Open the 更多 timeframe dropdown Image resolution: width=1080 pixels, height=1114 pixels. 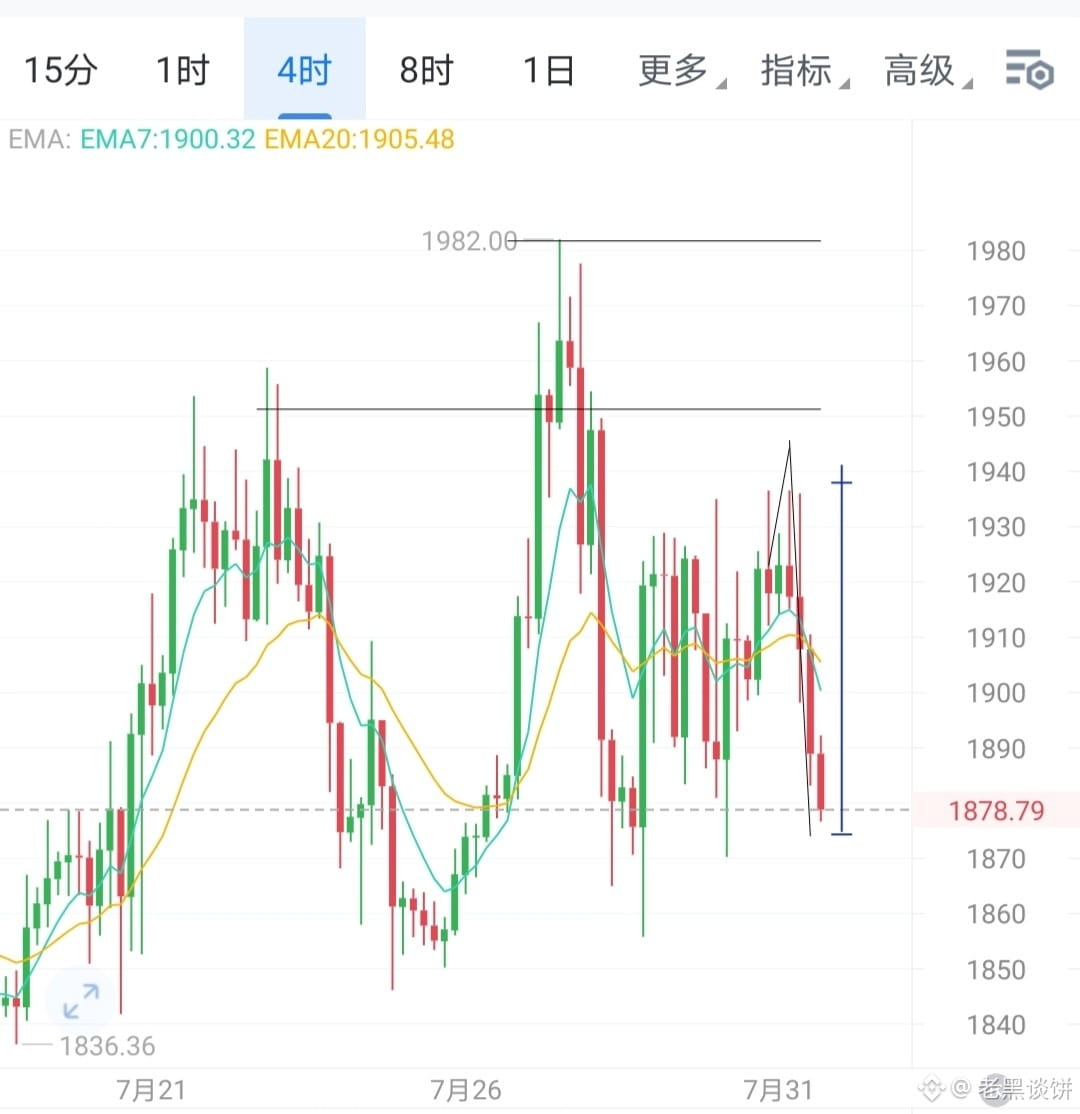681,70
